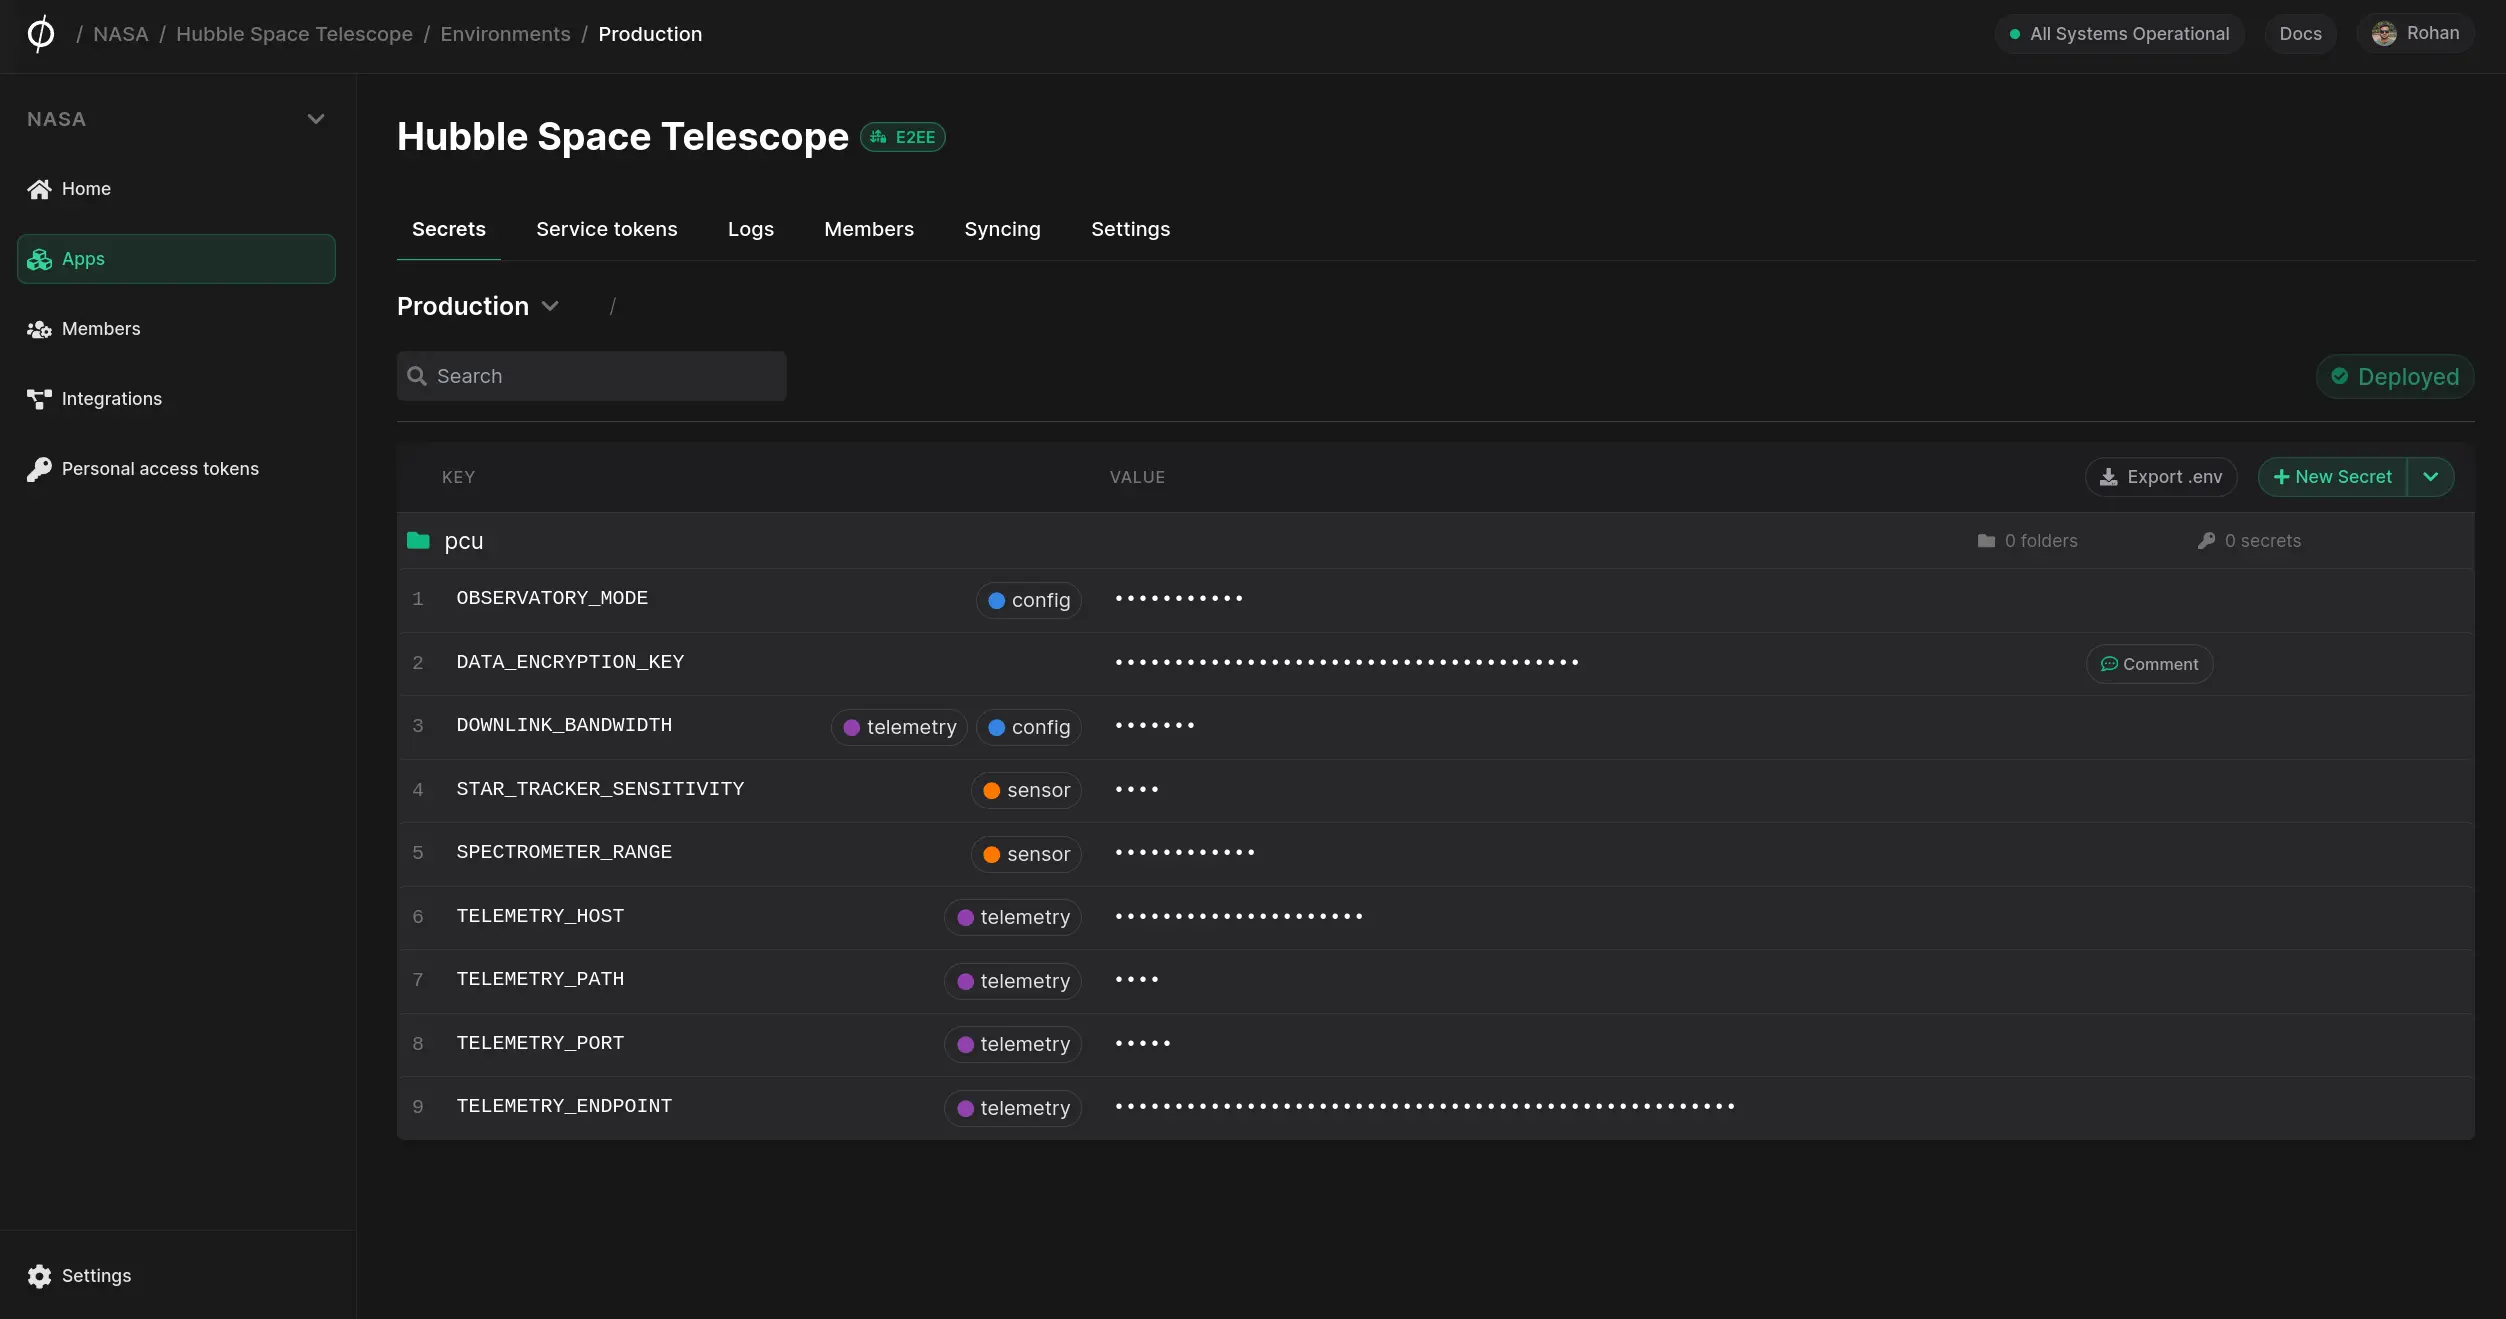This screenshot has width=2506, height=1319.
Task: Click the pcu folder icon
Action: pyautogui.click(x=418, y=541)
